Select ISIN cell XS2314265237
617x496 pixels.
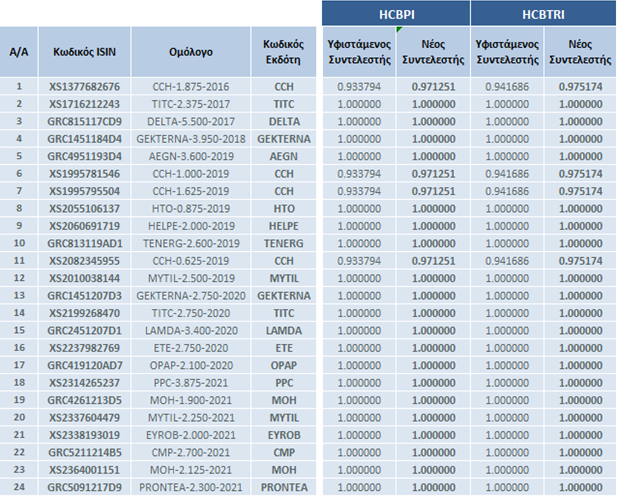(85, 381)
